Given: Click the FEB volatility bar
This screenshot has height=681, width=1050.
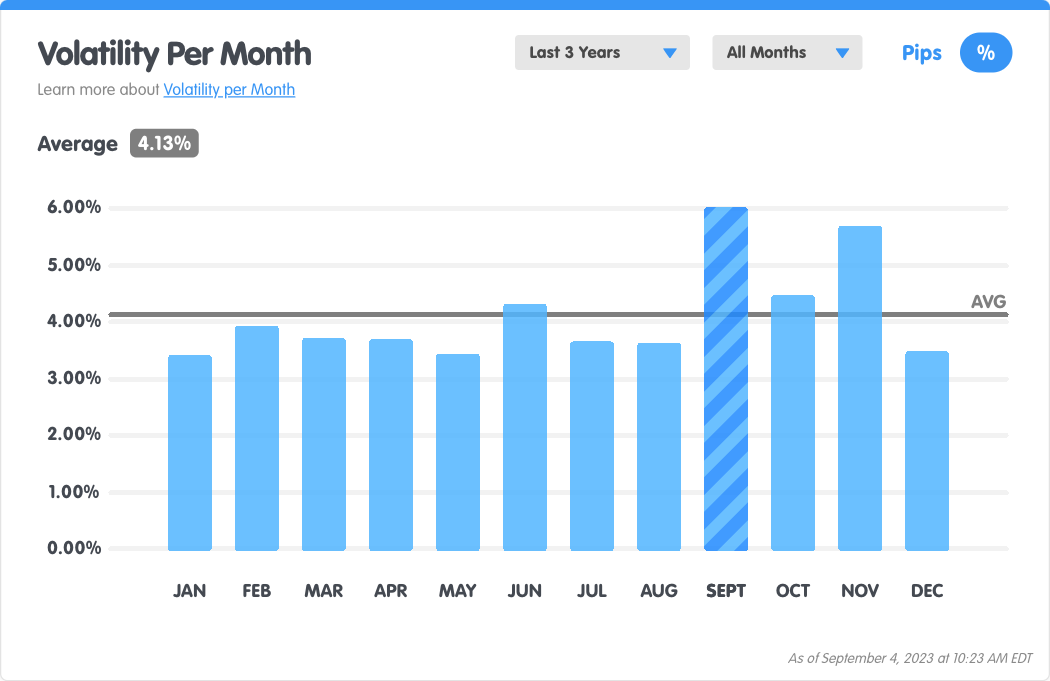Looking at the screenshot, I should click(257, 439).
